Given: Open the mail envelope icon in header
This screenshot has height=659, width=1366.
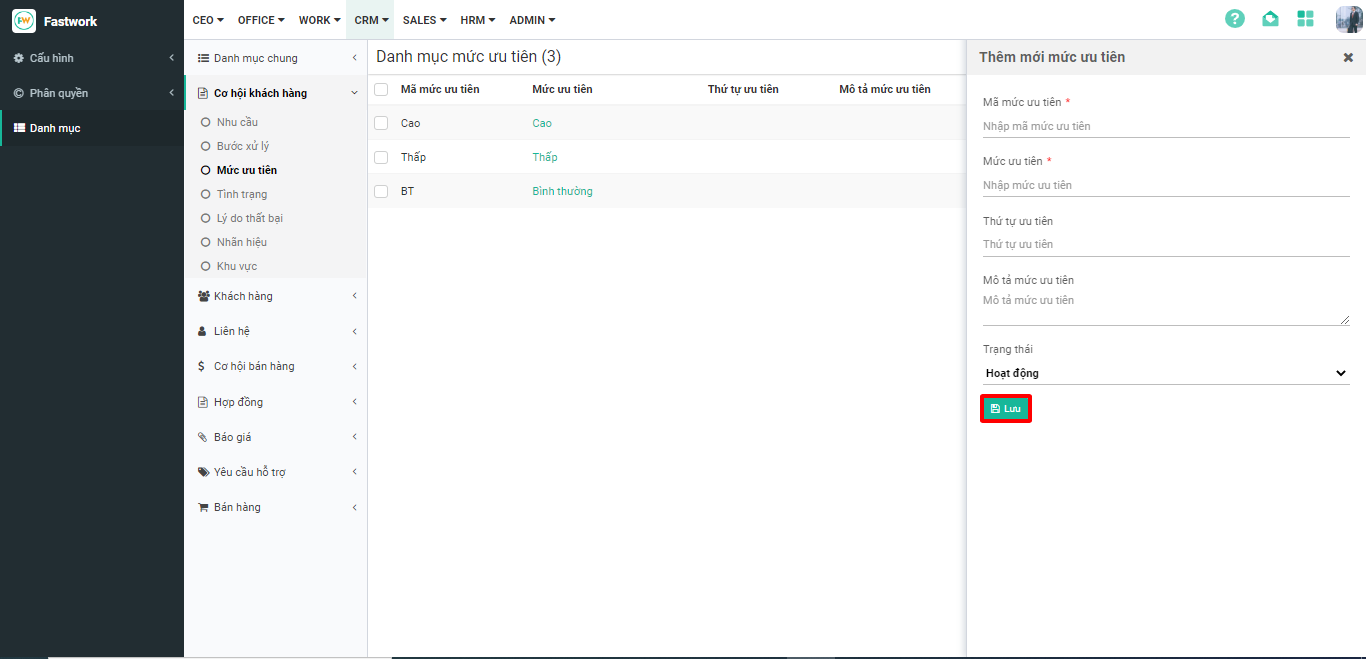Looking at the screenshot, I should coord(1270,19).
